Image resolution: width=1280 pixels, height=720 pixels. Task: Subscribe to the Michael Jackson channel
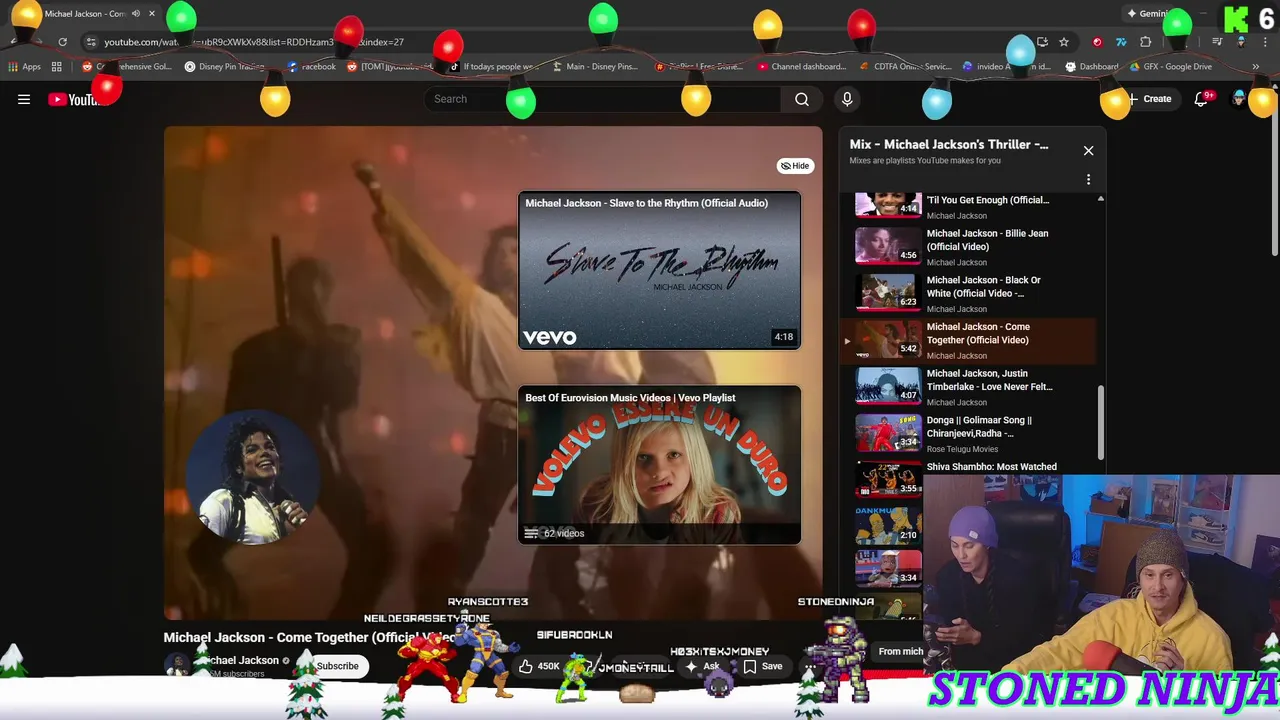[337, 666]
